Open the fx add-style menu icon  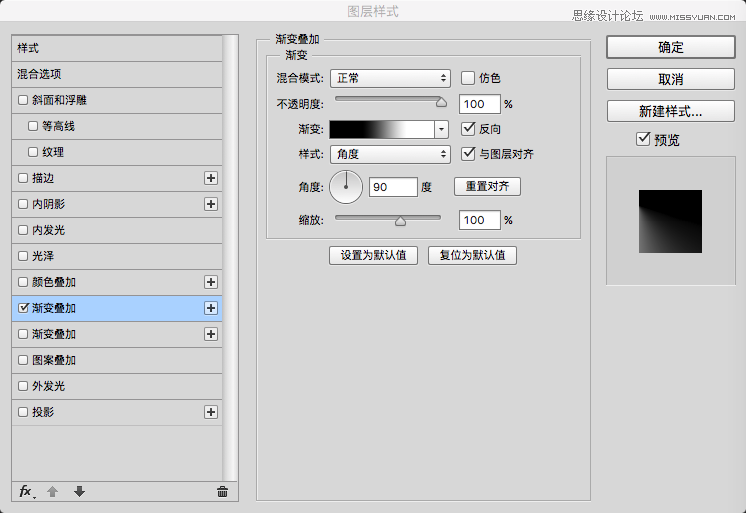[x=27, y=492]
